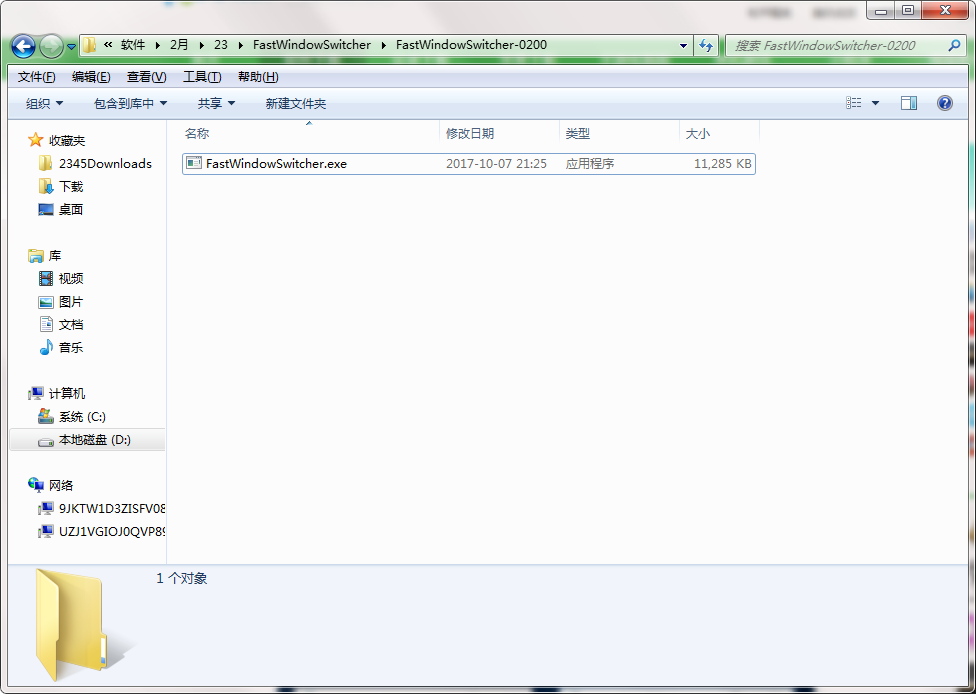Click the 音乐 note icon
976x694 pixels.
[x=45, y=347]
